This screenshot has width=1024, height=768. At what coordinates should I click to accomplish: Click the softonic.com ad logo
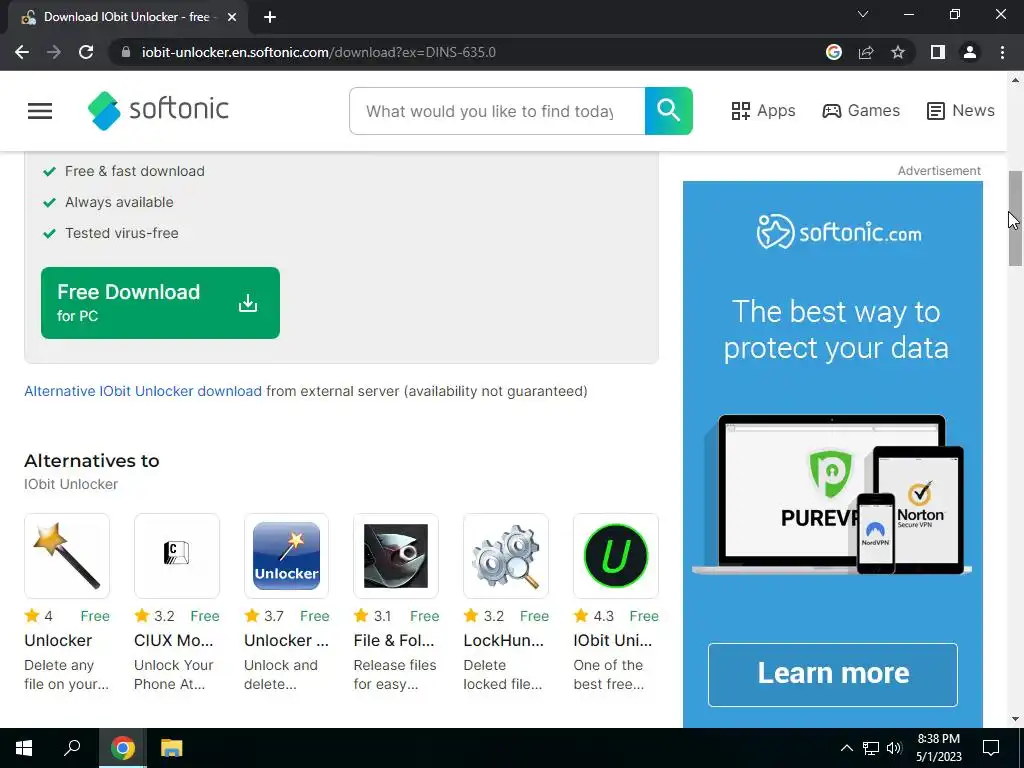click(839, 232)
